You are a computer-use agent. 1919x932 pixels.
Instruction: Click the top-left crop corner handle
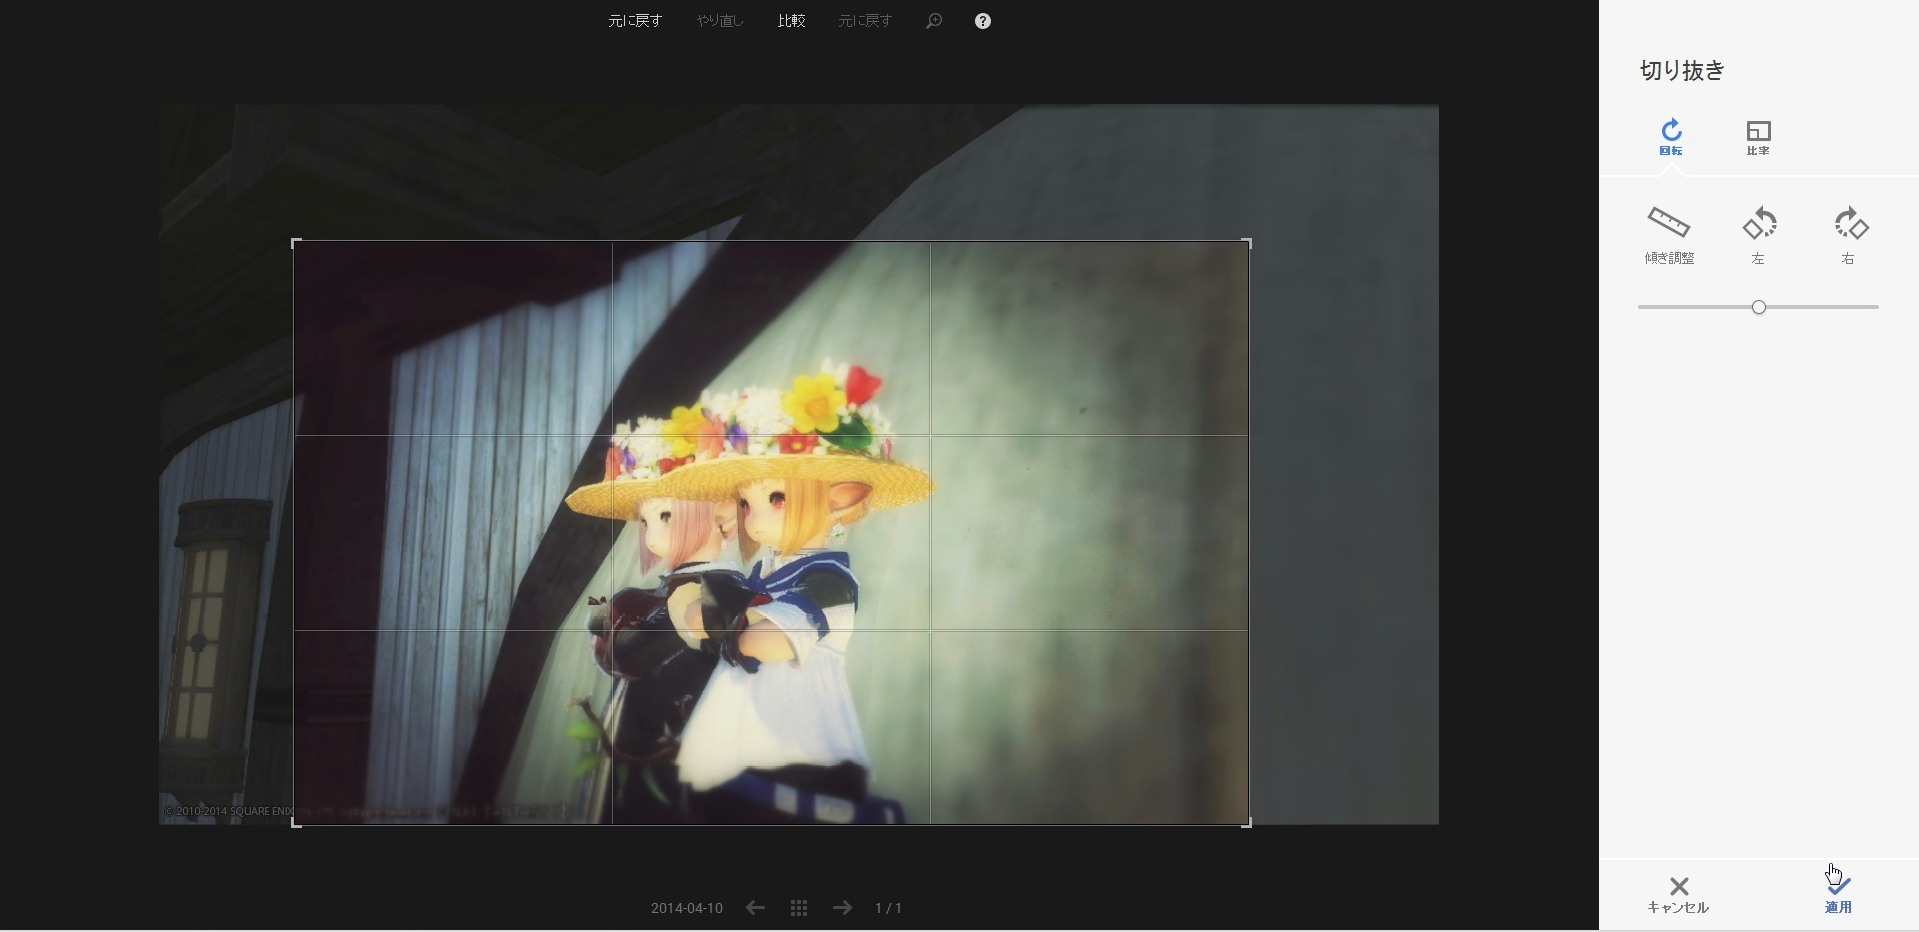296,243
